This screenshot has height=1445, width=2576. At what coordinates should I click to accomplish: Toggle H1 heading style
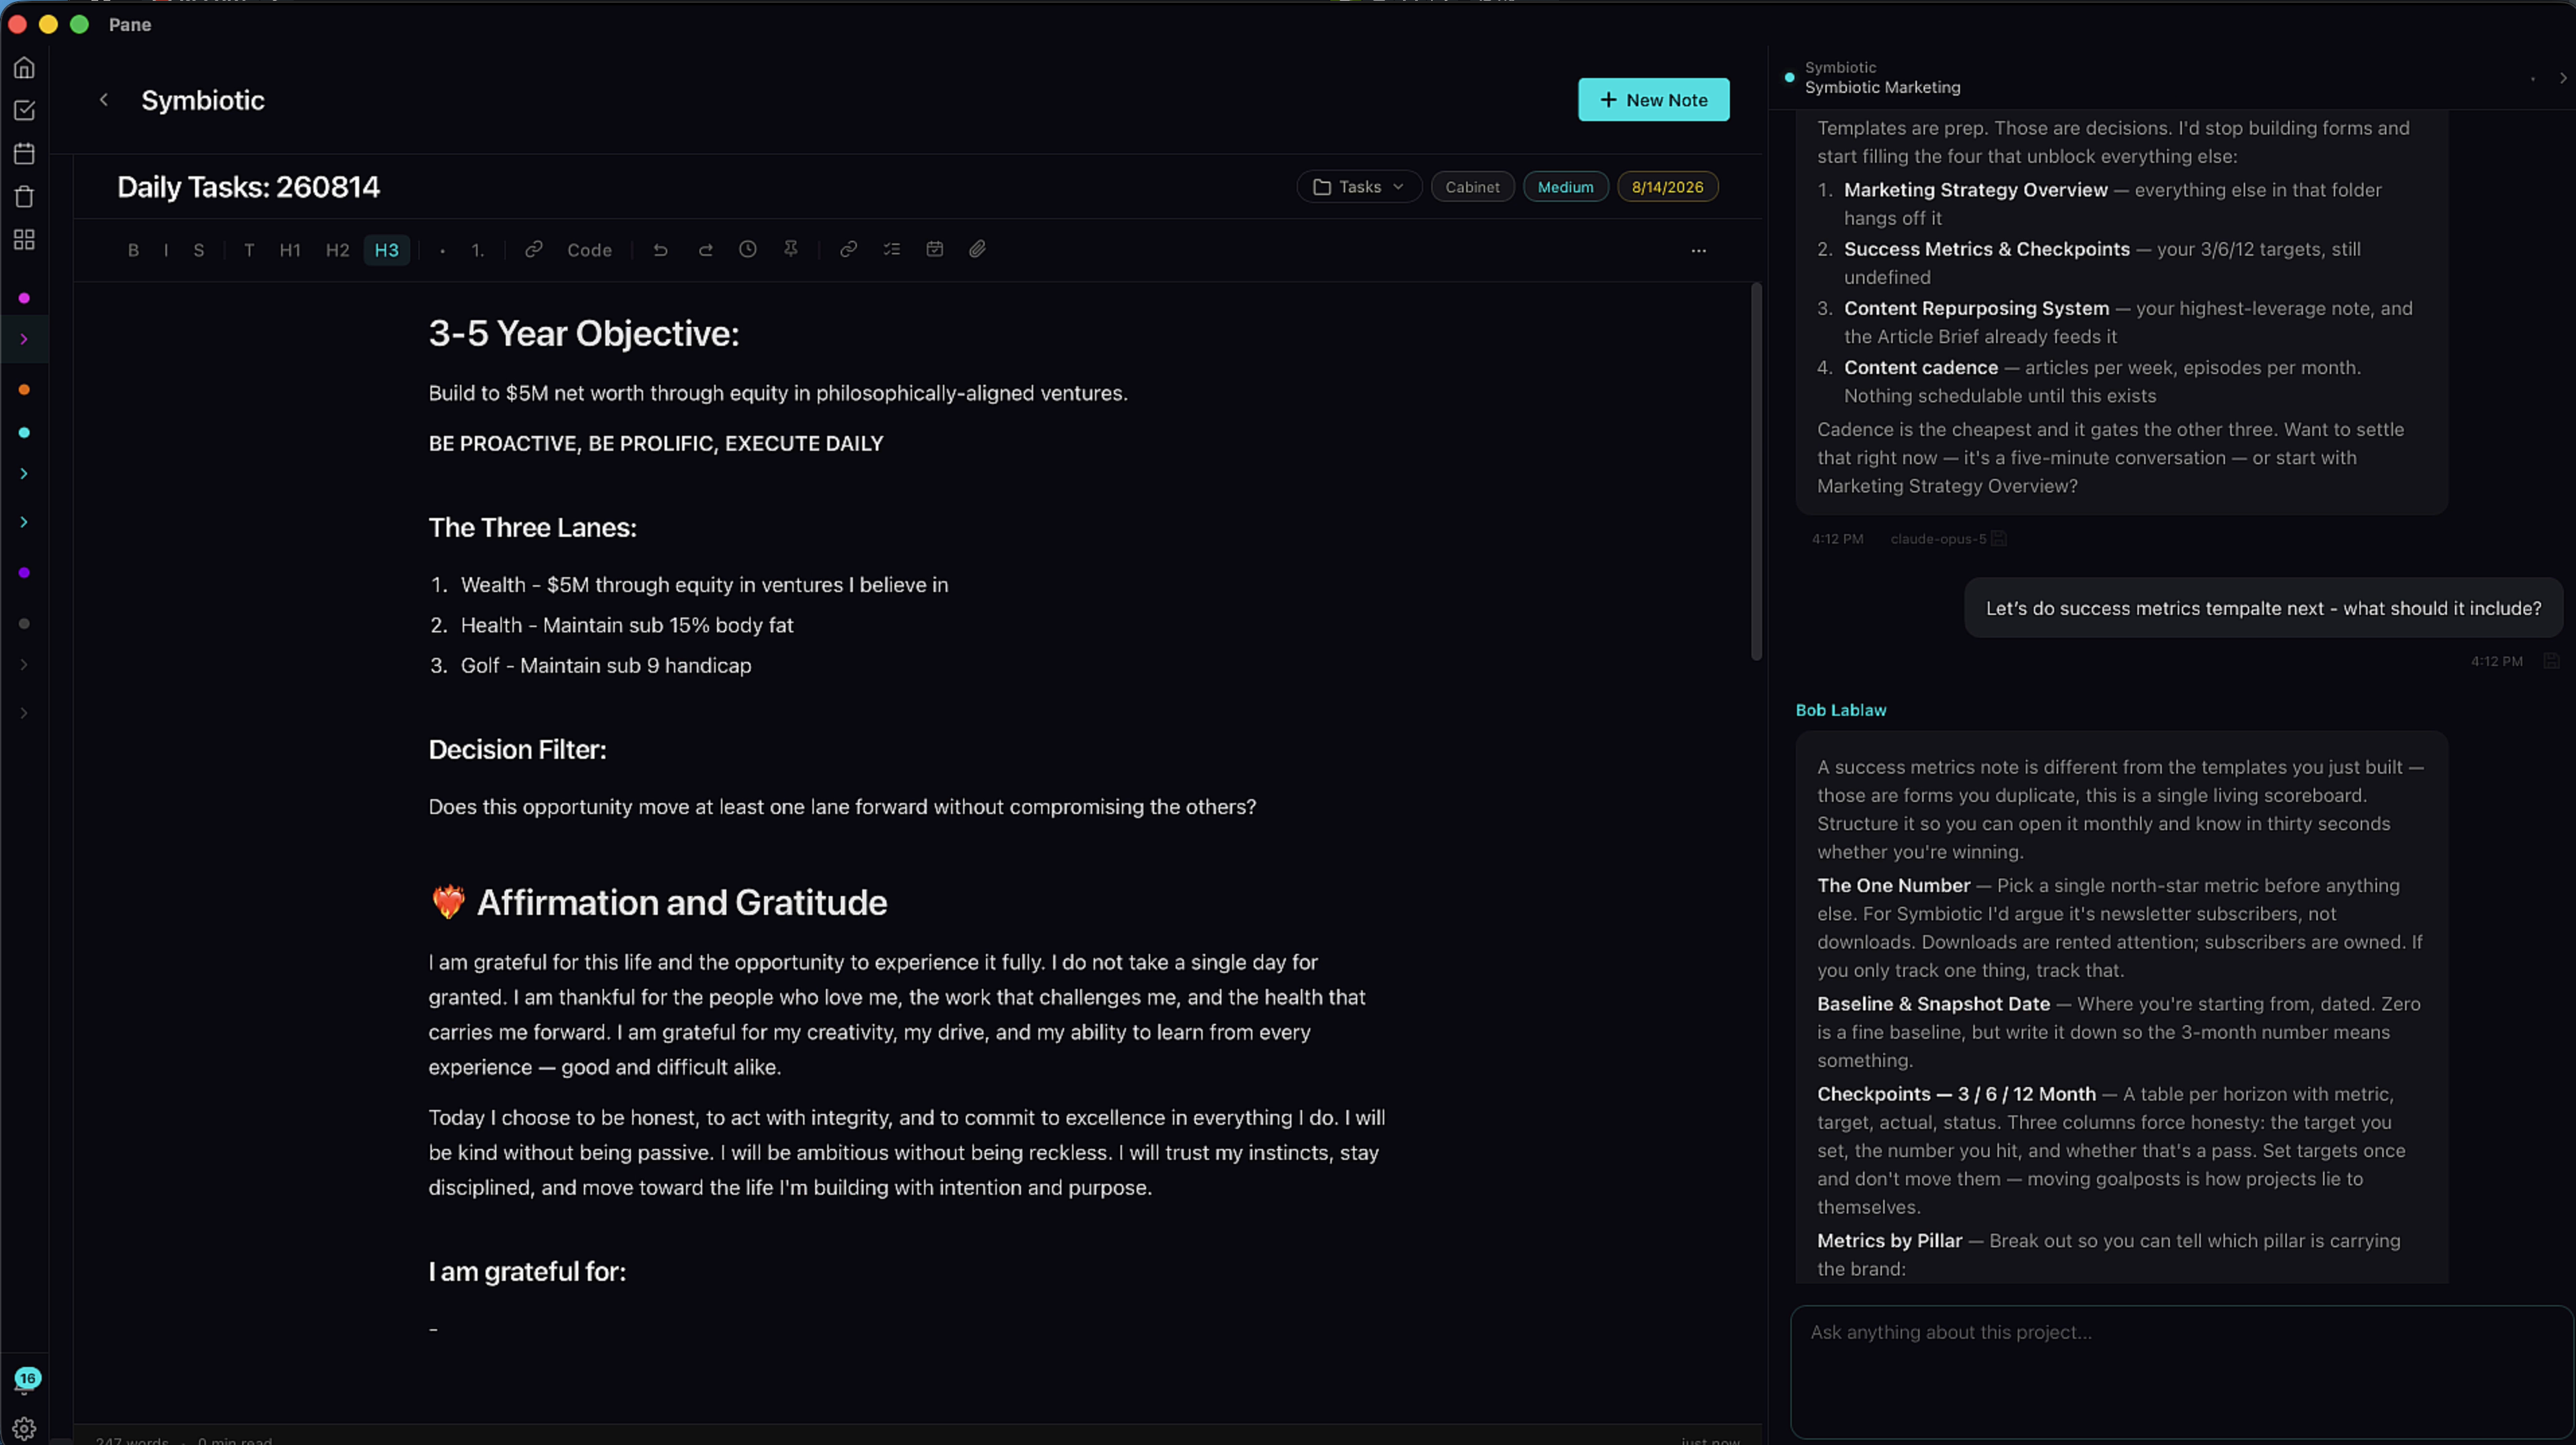[x=290, y=250]
